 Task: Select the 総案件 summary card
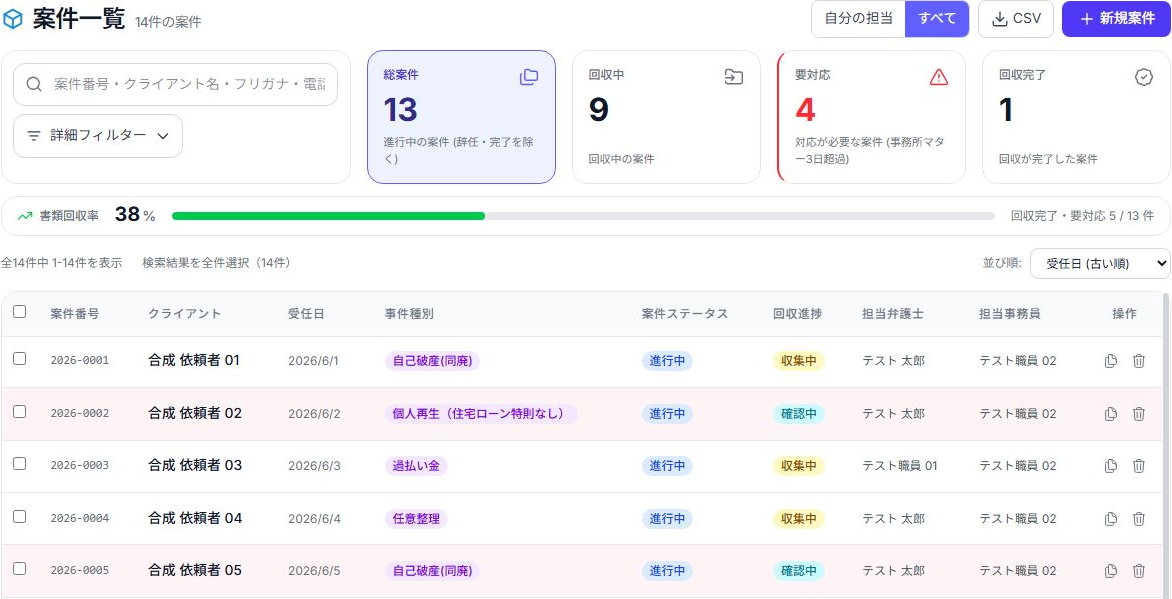pos(461,117)
